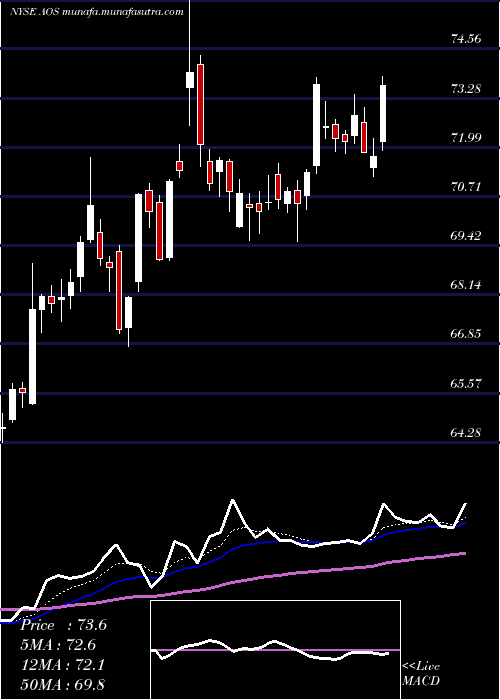
Task: Click the 64.28 price axis label
Action: [466, 432]
